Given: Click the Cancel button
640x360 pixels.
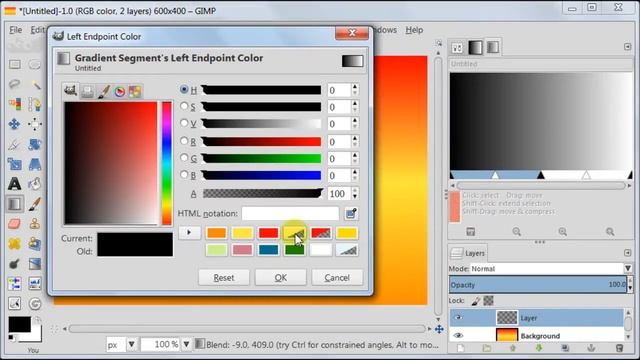Looking at the screenshot, I should click(337, 278).
